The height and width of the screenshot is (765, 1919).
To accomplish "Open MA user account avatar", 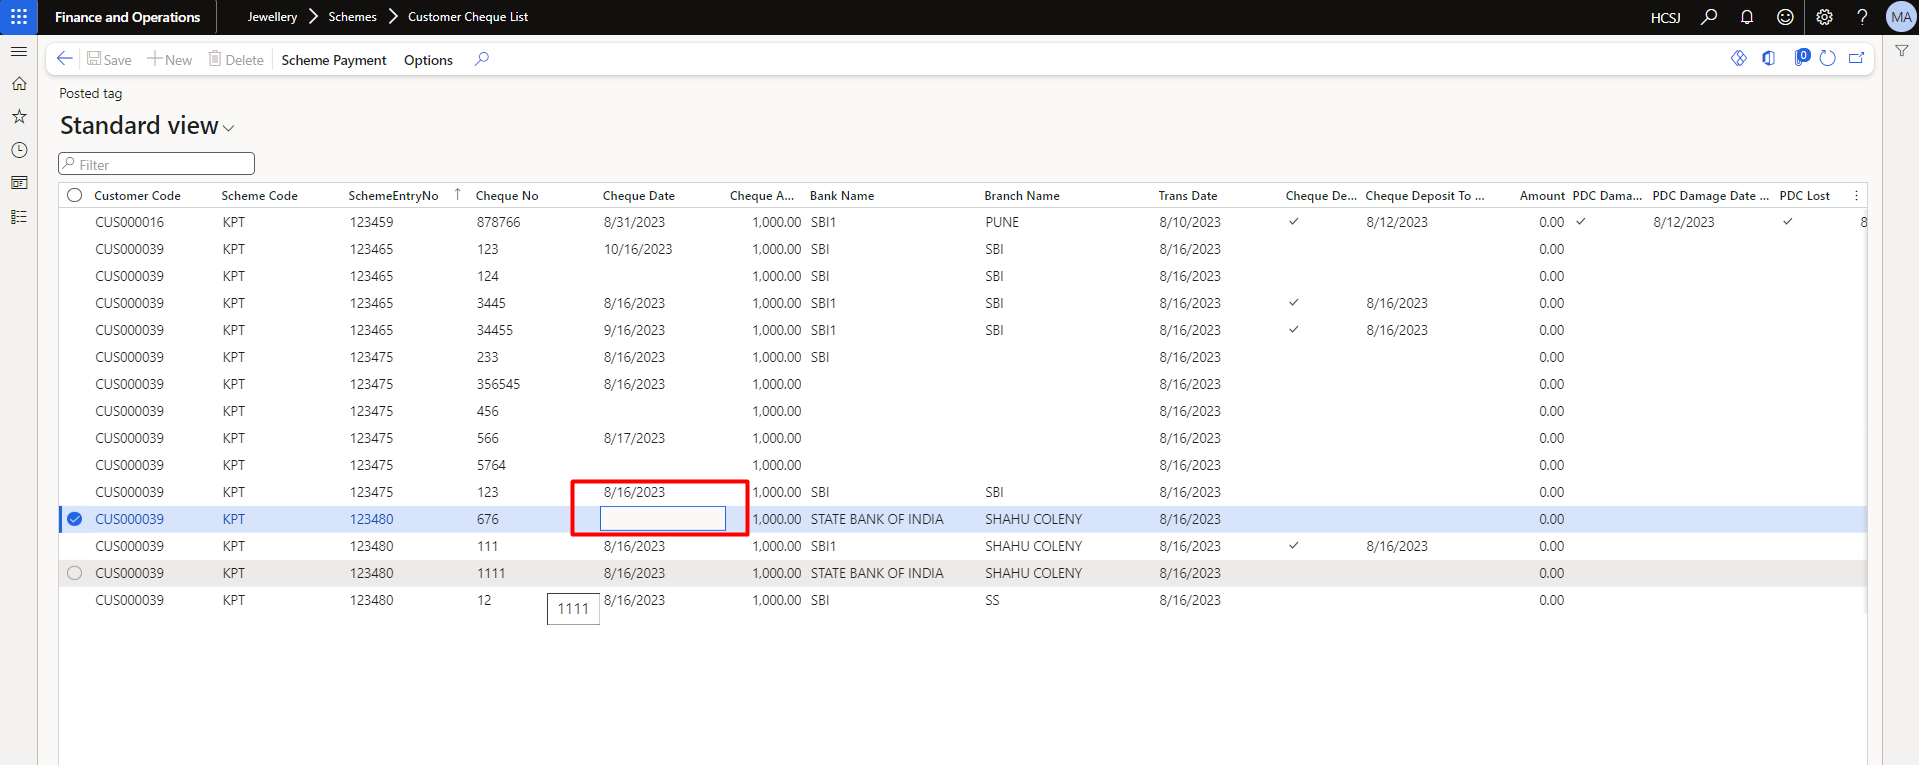I will click(x=1900, y=17).
